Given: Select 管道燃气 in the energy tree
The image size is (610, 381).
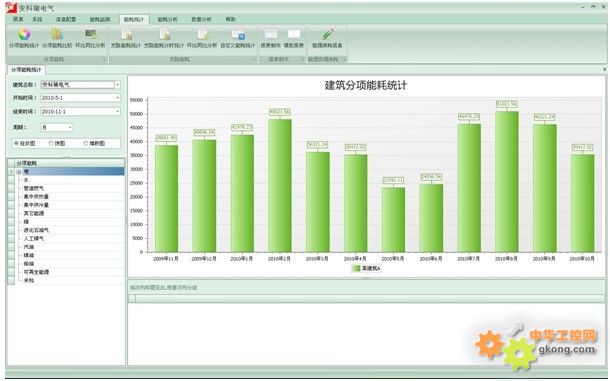Looking at the screenshot, I should click(x=34, y=188).
